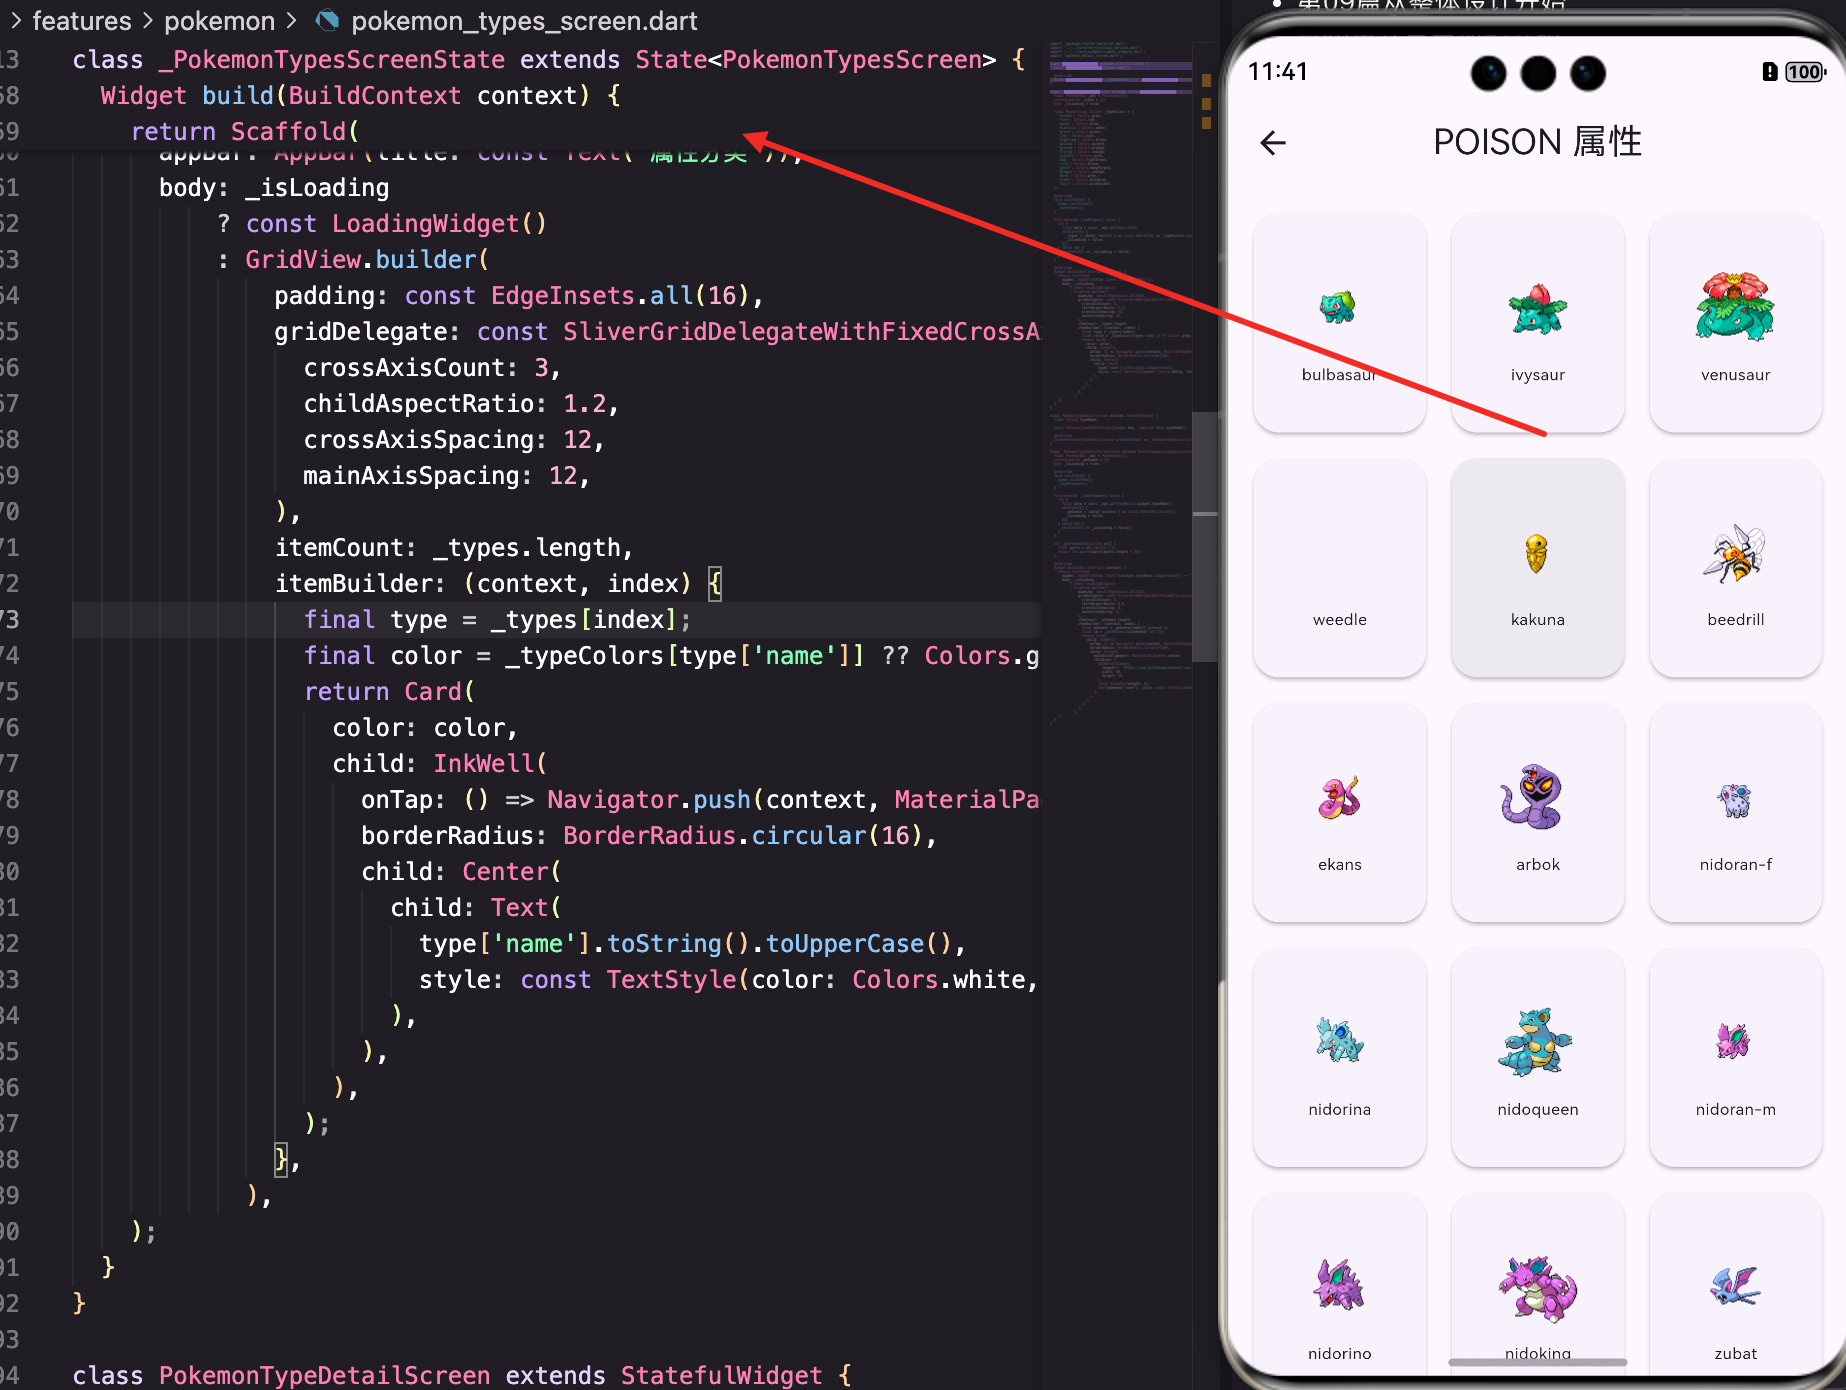This screenshot has width=1846, height=1390.
Task: Tap the beedrill sprite
Action: tap(1735, 554)
